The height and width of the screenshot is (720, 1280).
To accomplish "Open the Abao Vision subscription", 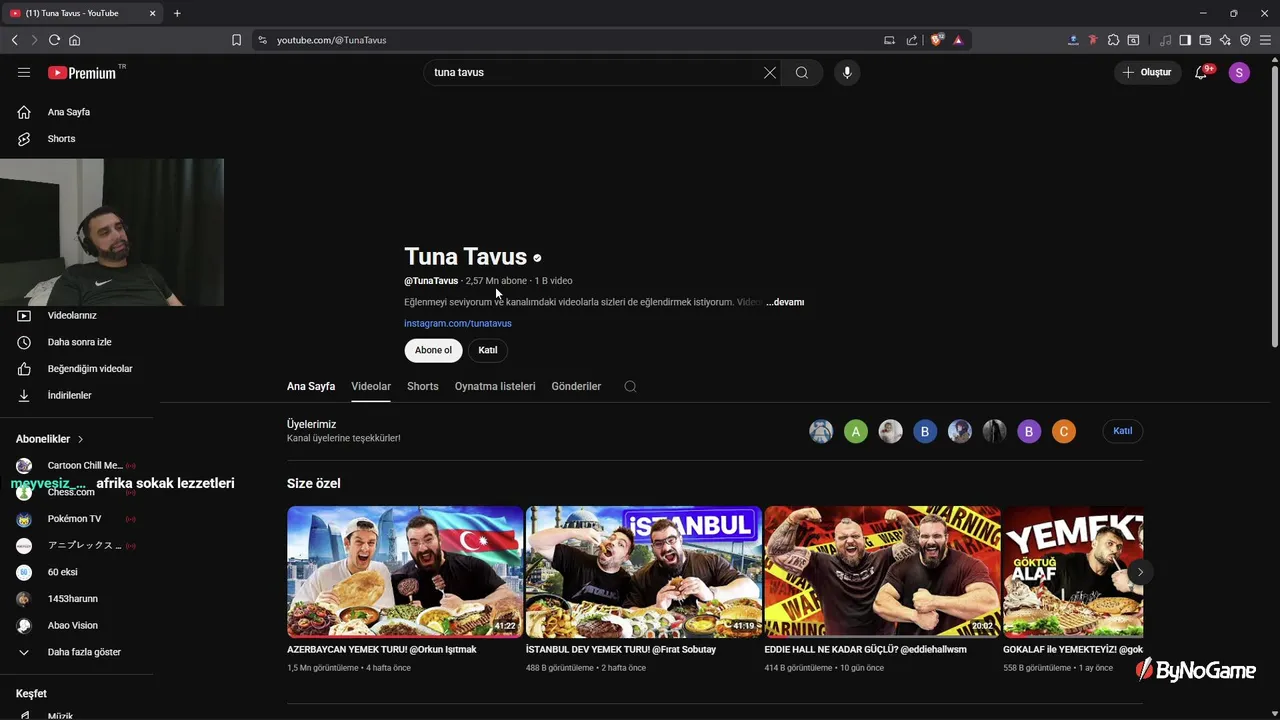I will [72, 625].
